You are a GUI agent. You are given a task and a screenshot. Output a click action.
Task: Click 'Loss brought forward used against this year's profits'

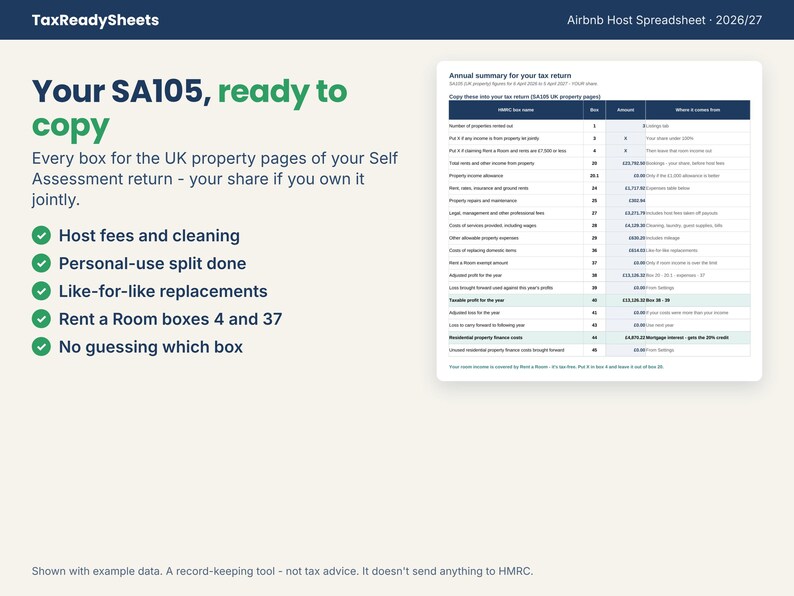[x=501, y=288]
